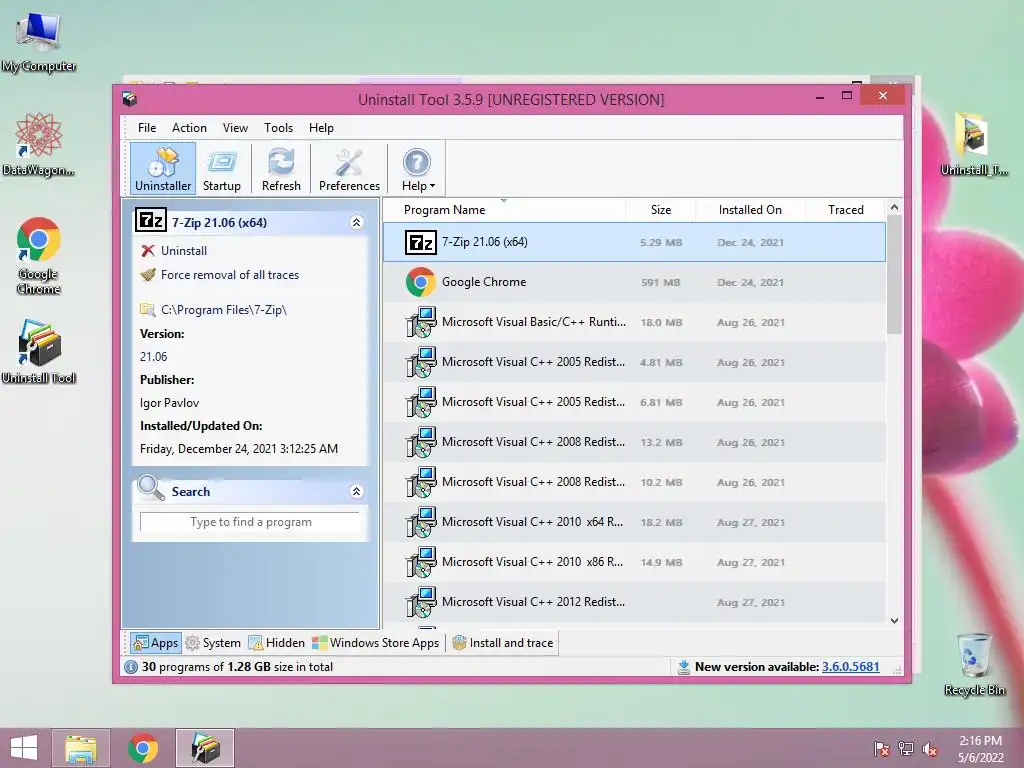Click the Action Center flag tray icon
The image size is (1024, 768).
[x=882, y=749]
